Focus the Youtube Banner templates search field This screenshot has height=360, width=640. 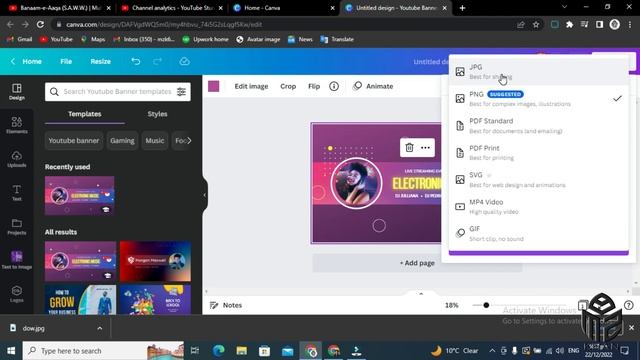118,92
